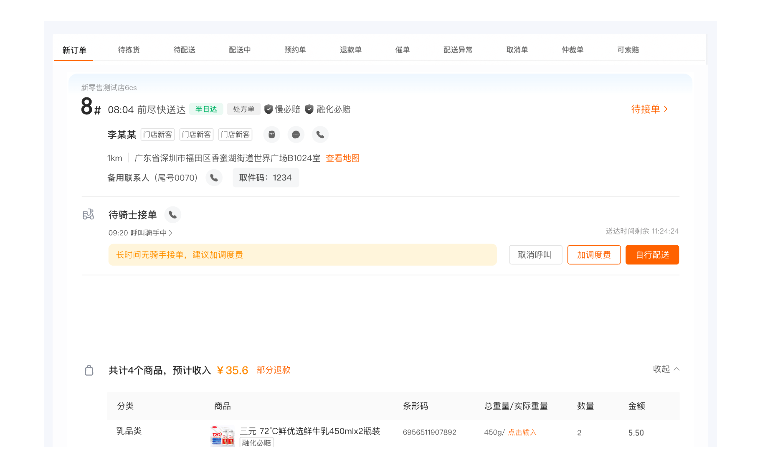Open the 三元 milk product thumbnail
The image size is (760, 468).
(x=222, y=436)
